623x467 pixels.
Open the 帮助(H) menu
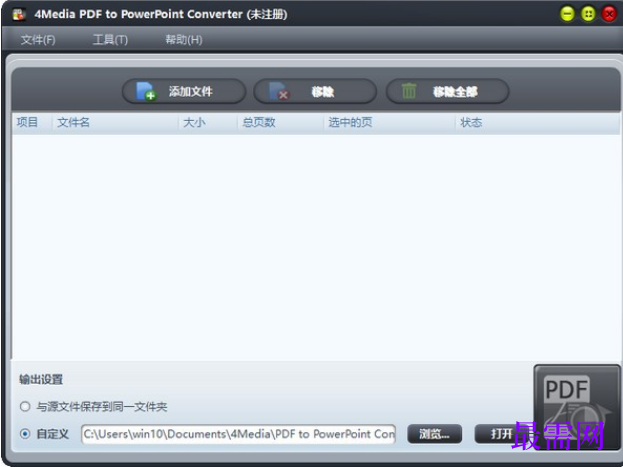tap(184, 40)
